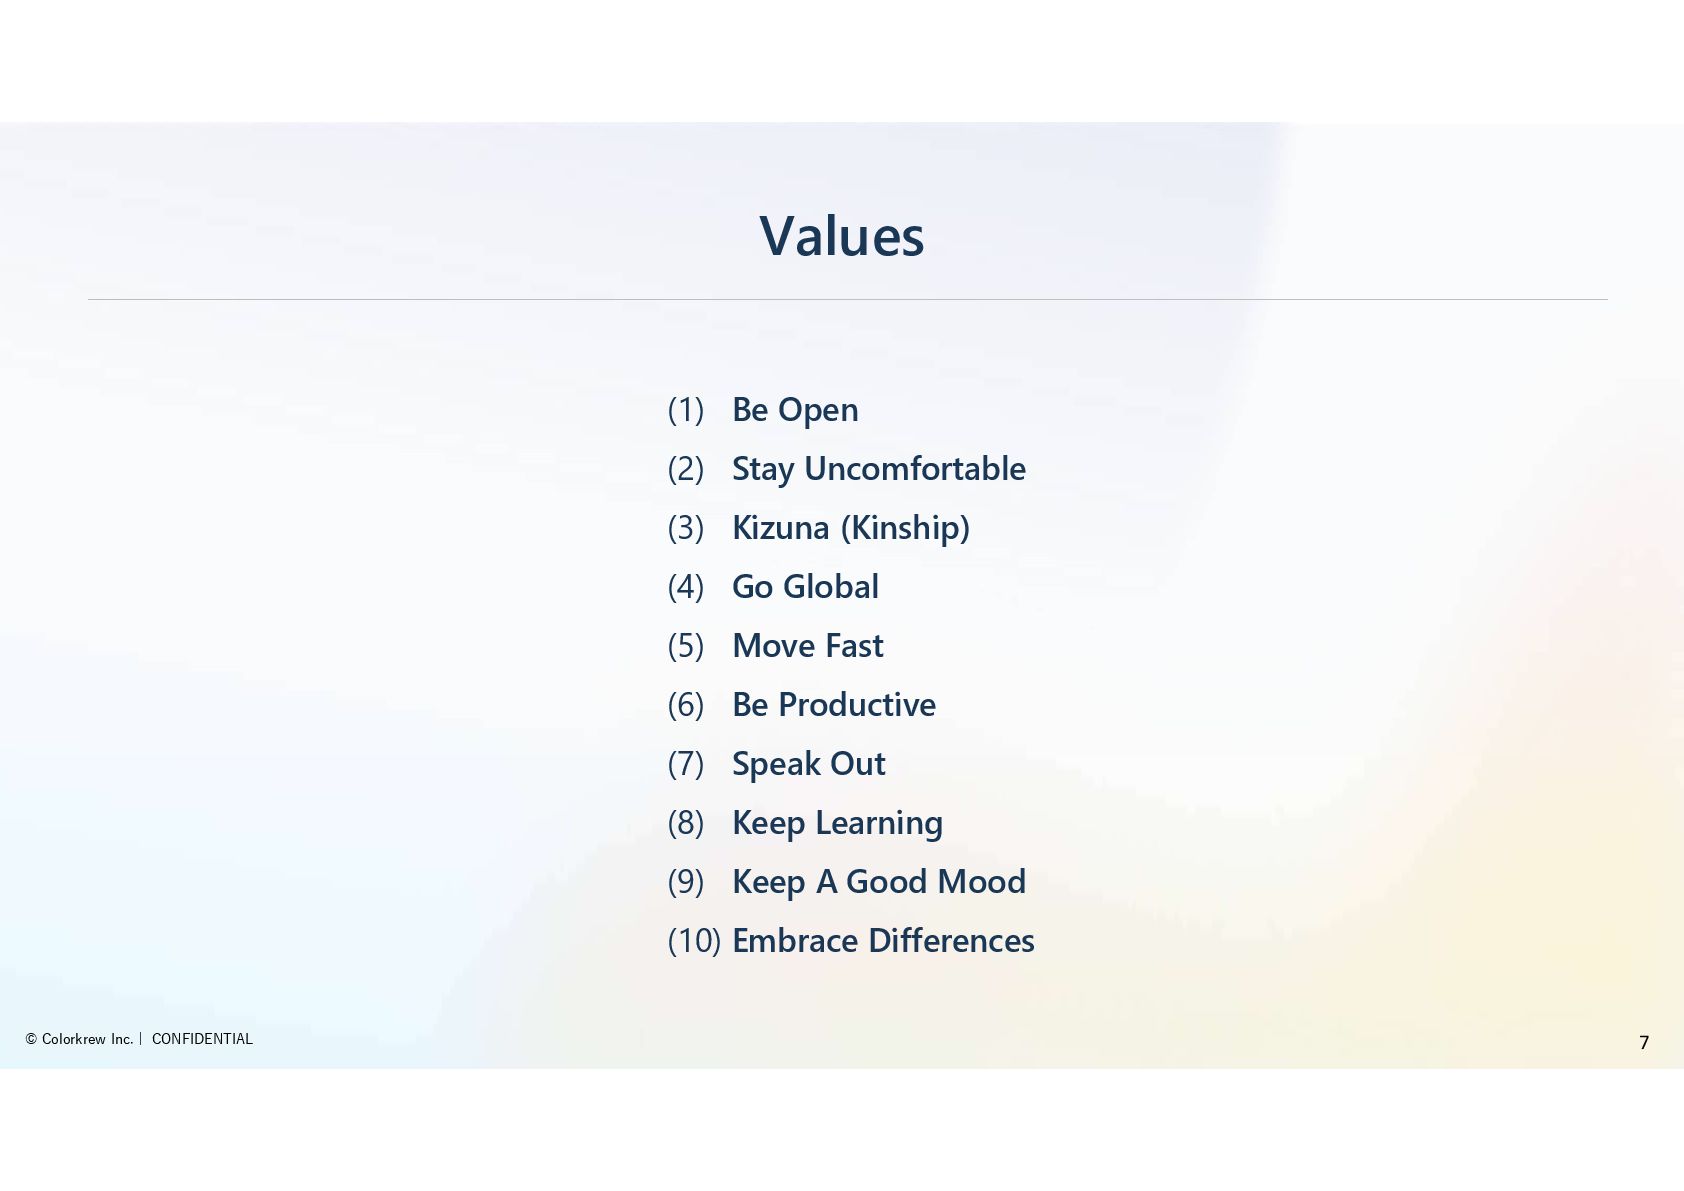The image size is (1684, 1191).
Task: Click the page number 7
Action: pos(1643,1042)
